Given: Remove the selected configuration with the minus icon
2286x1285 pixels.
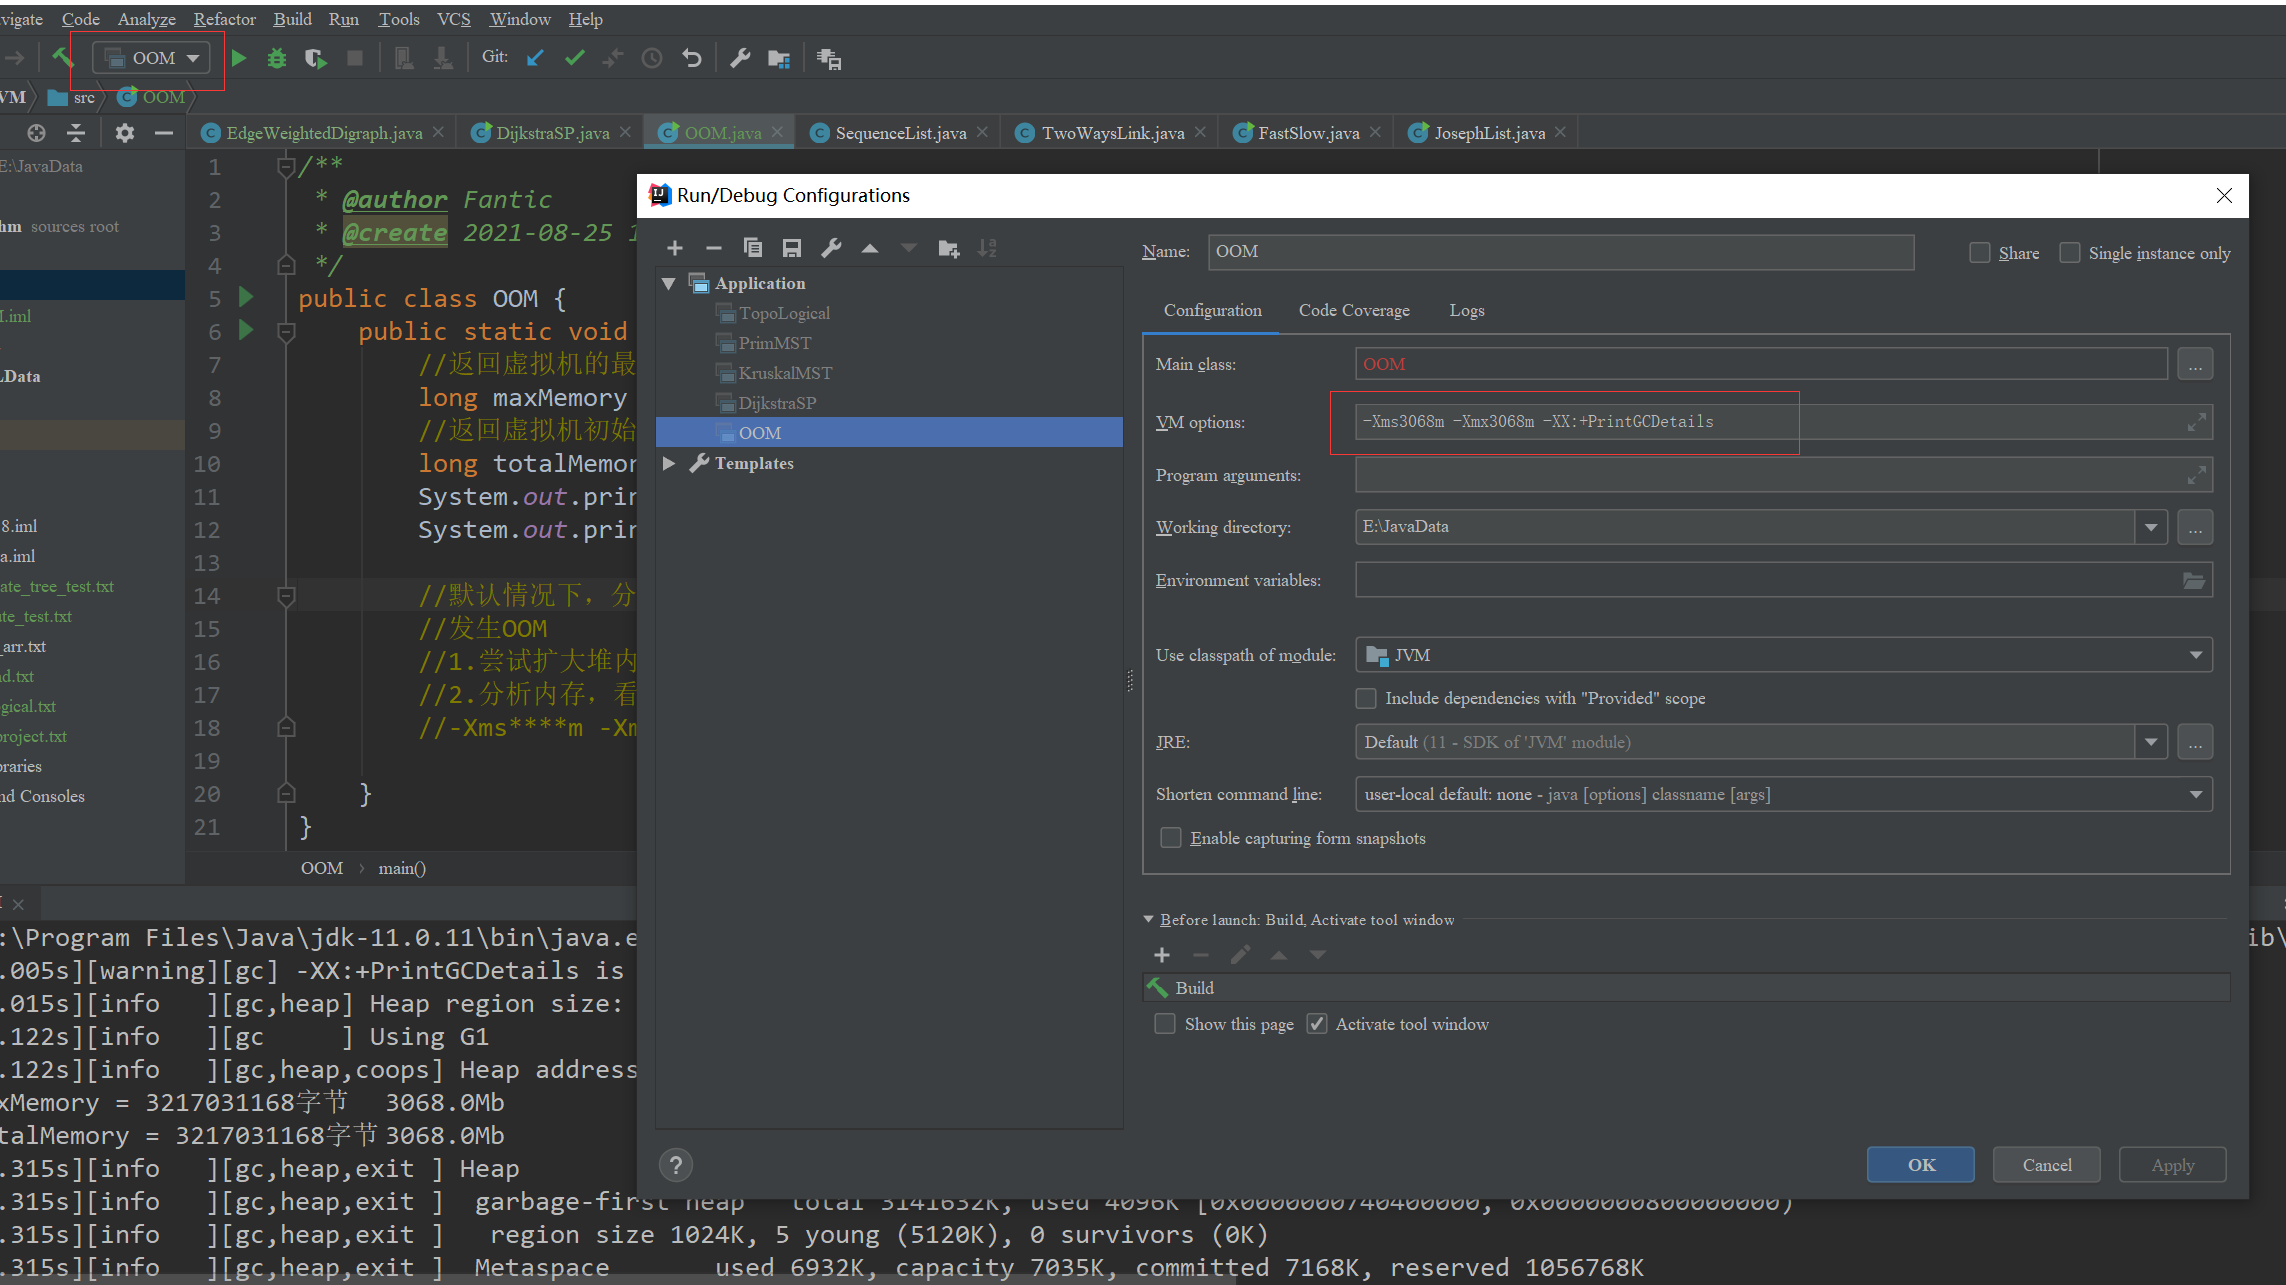Looking at the screenshot, I should [x=713, y=248].
